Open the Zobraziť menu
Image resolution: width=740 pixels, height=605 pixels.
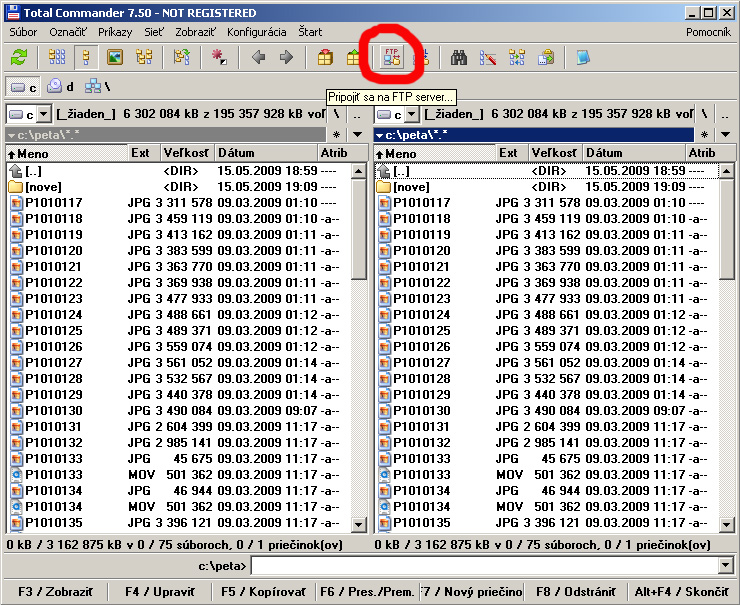[195, 32]
